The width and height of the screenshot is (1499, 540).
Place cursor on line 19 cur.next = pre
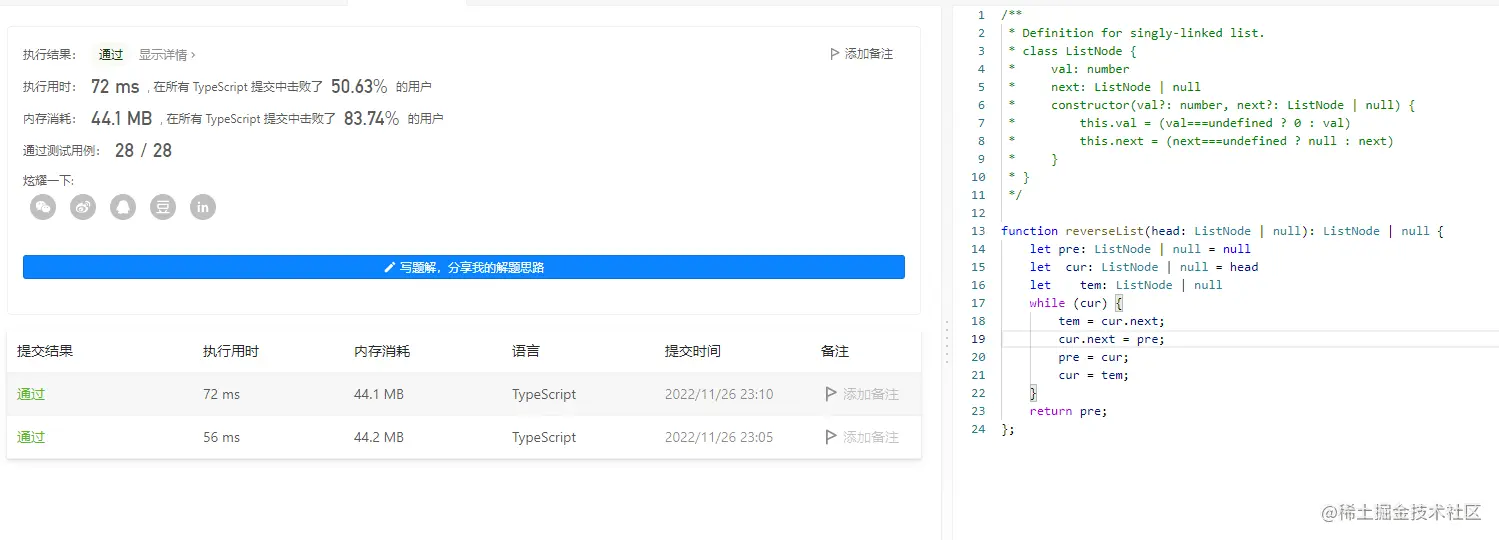coord(1111,339)
